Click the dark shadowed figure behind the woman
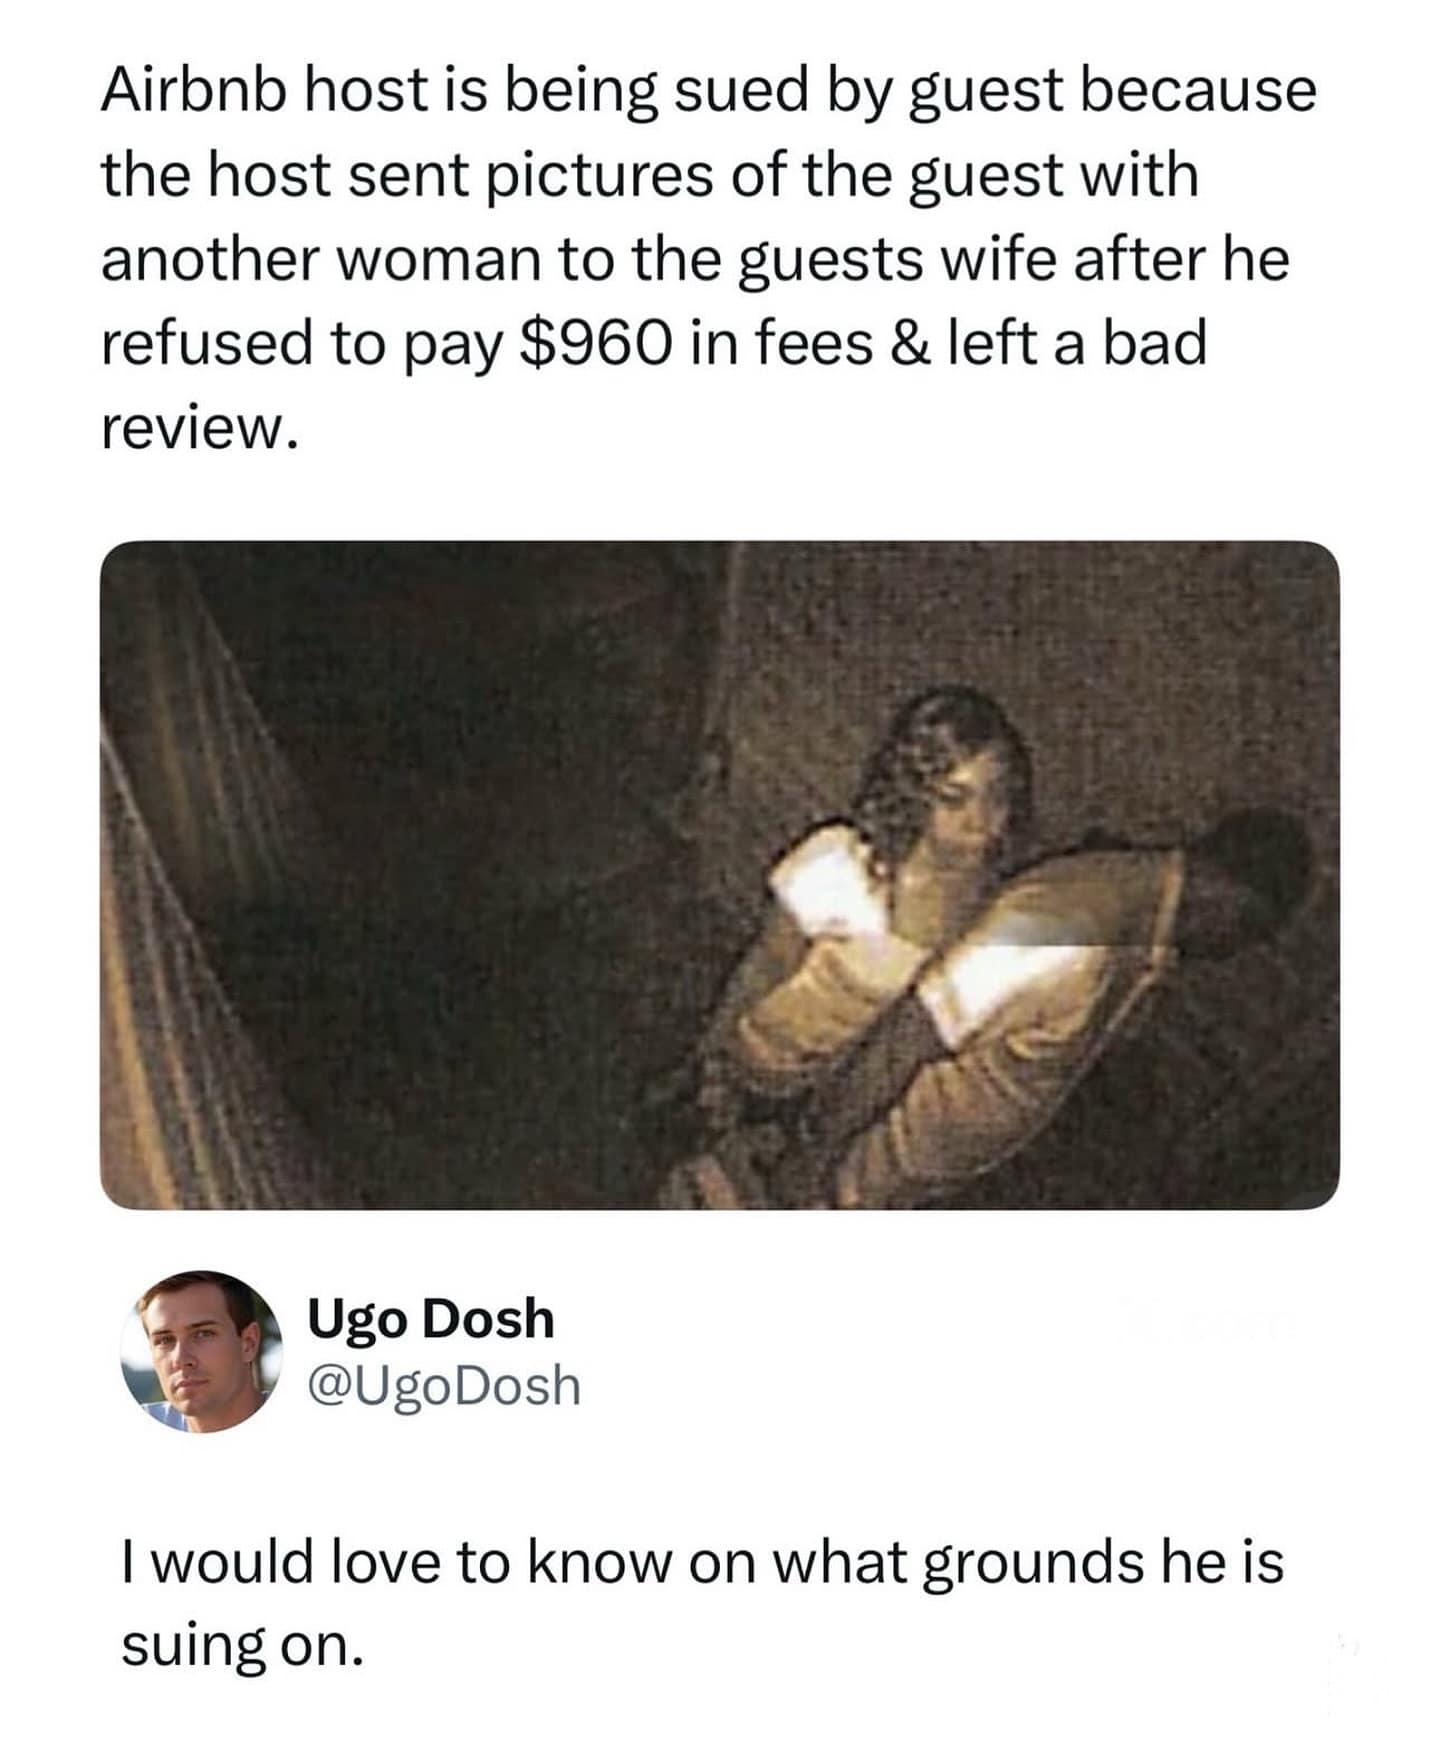This screenshot has height=1743, width=1440. click(1250, 880)
